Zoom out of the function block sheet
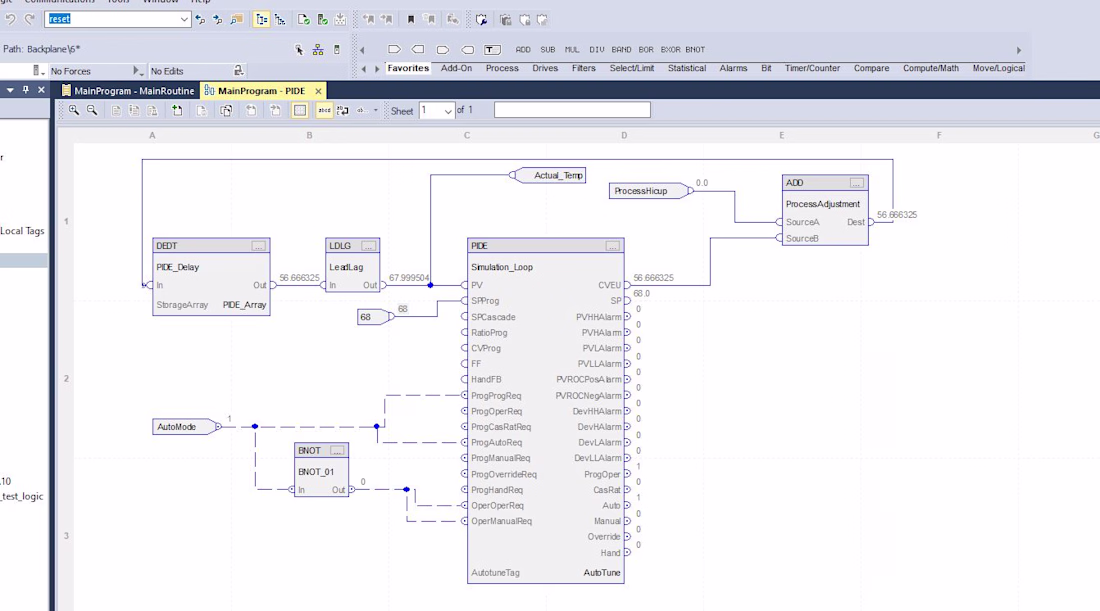 92,111
